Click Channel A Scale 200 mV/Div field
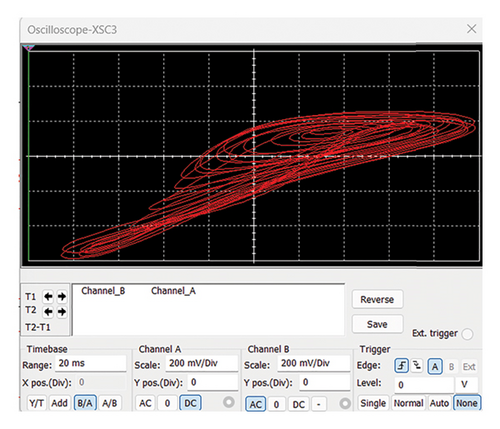The height and width of the screenshot is (429, 500). pyautogui.click(x=202, y=363)
